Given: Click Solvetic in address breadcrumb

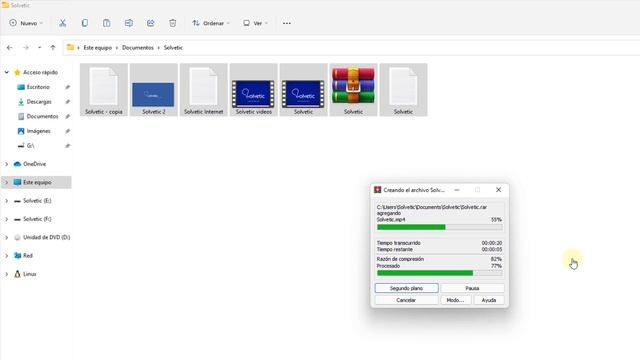Looking at the screenshot, I should pyautogui.click(x=173, y=48).
